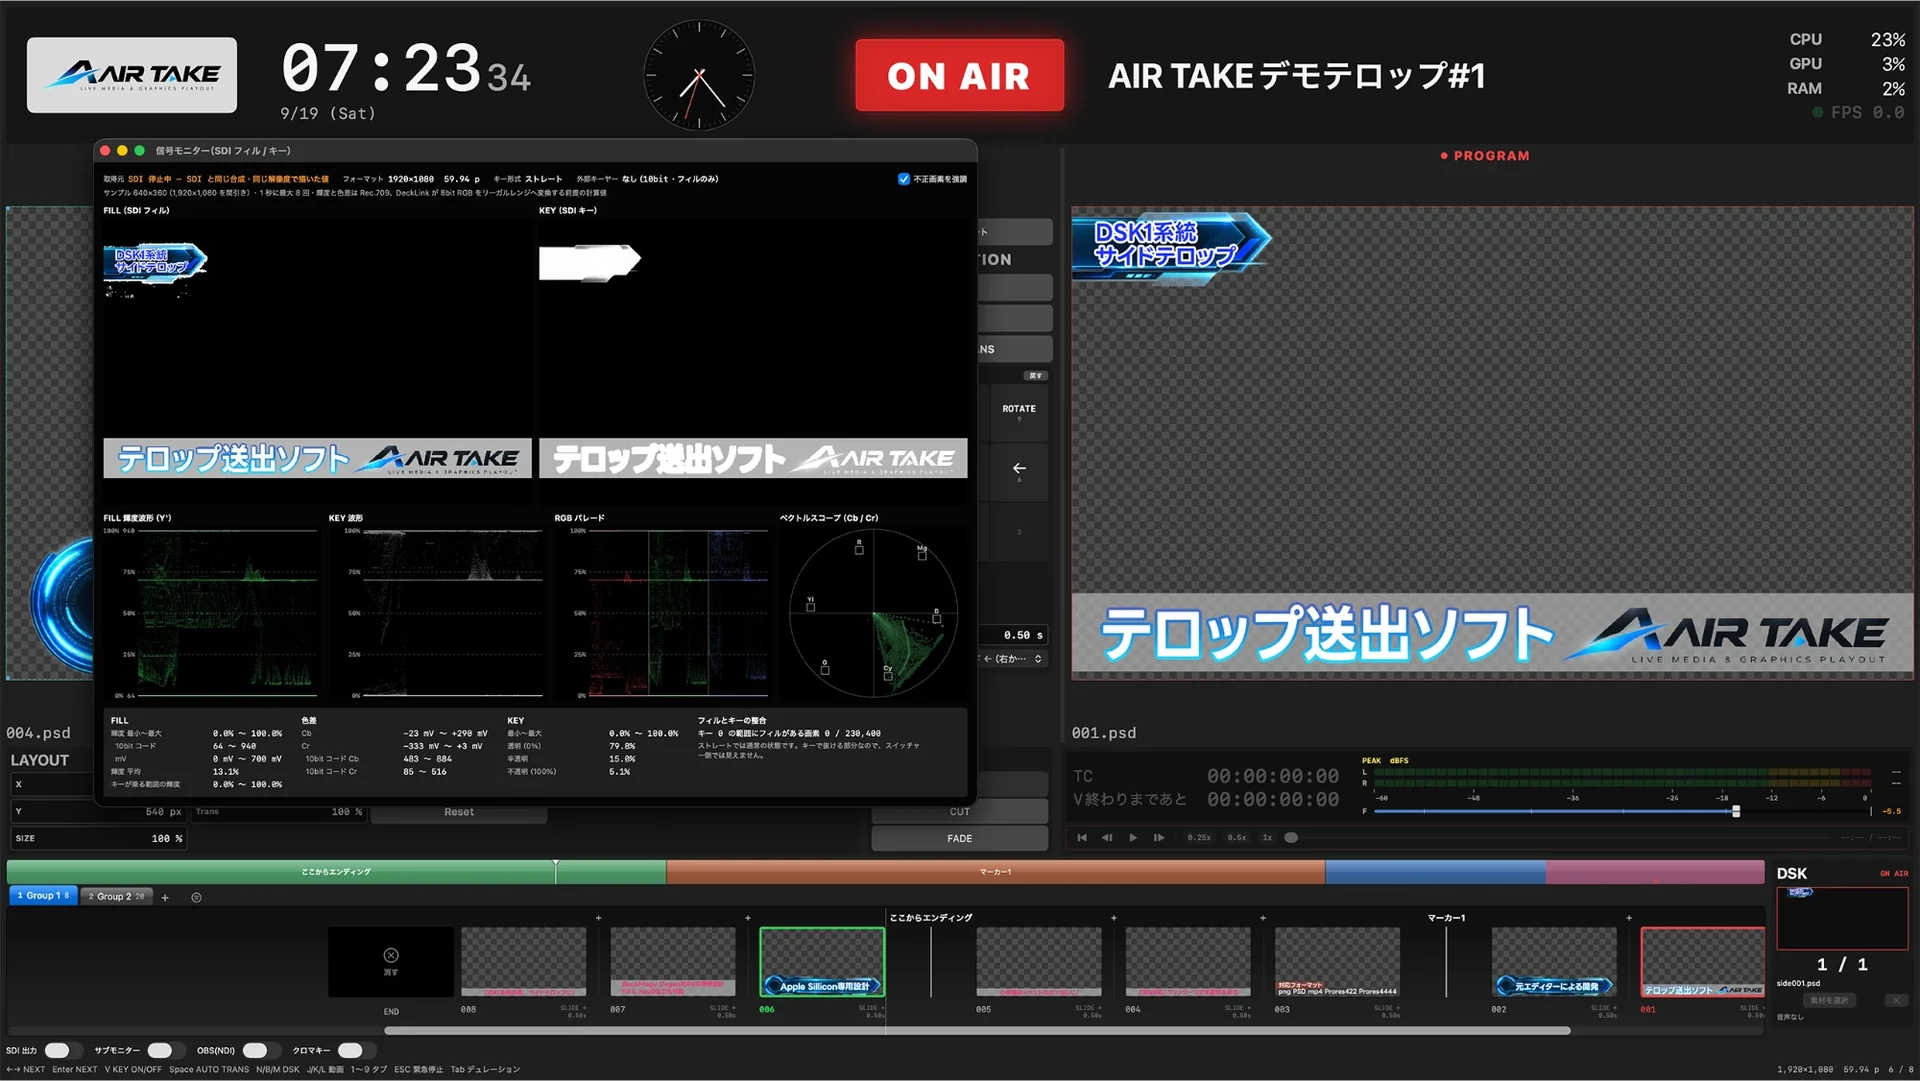This screenshot has width=1920, height=1081.
Task: Click the PROGRAM preview monitor
Action: click(x=1492, y=443)
